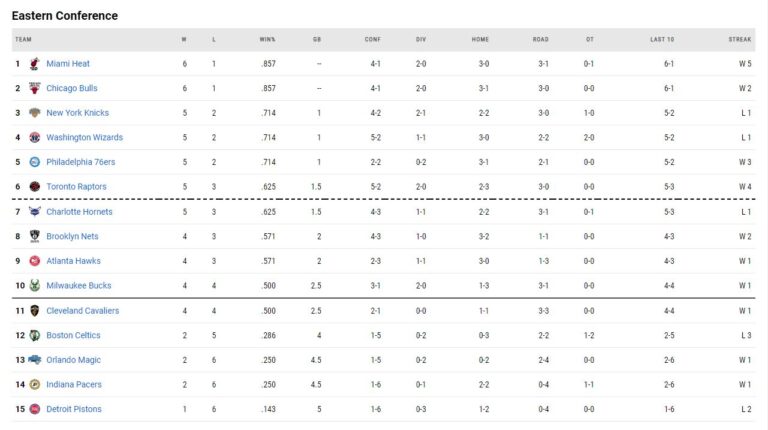Click the GB column header
Screen dimensions: 768x430
coord(317,40)
